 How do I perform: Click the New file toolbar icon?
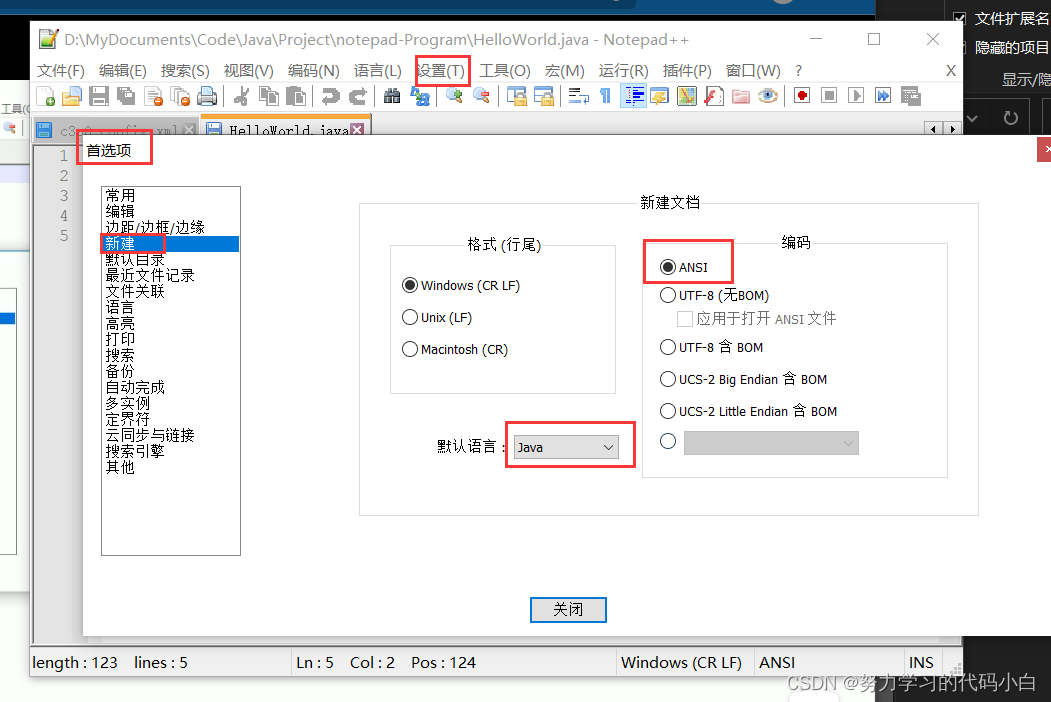(46, 97)
